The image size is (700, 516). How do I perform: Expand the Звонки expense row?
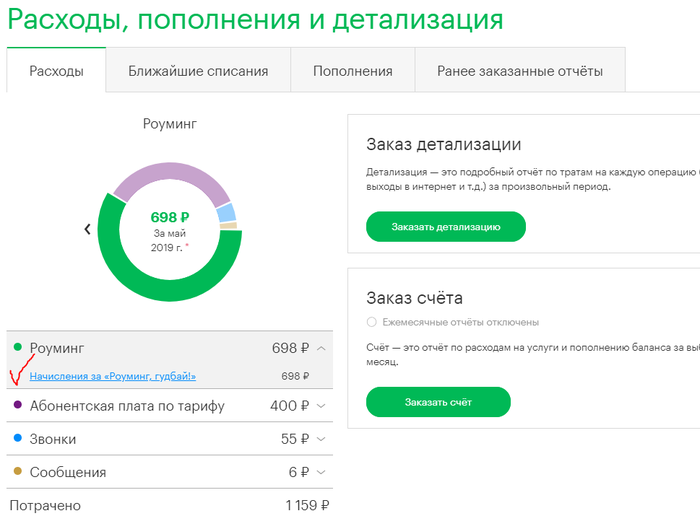(x=321, y=439)
